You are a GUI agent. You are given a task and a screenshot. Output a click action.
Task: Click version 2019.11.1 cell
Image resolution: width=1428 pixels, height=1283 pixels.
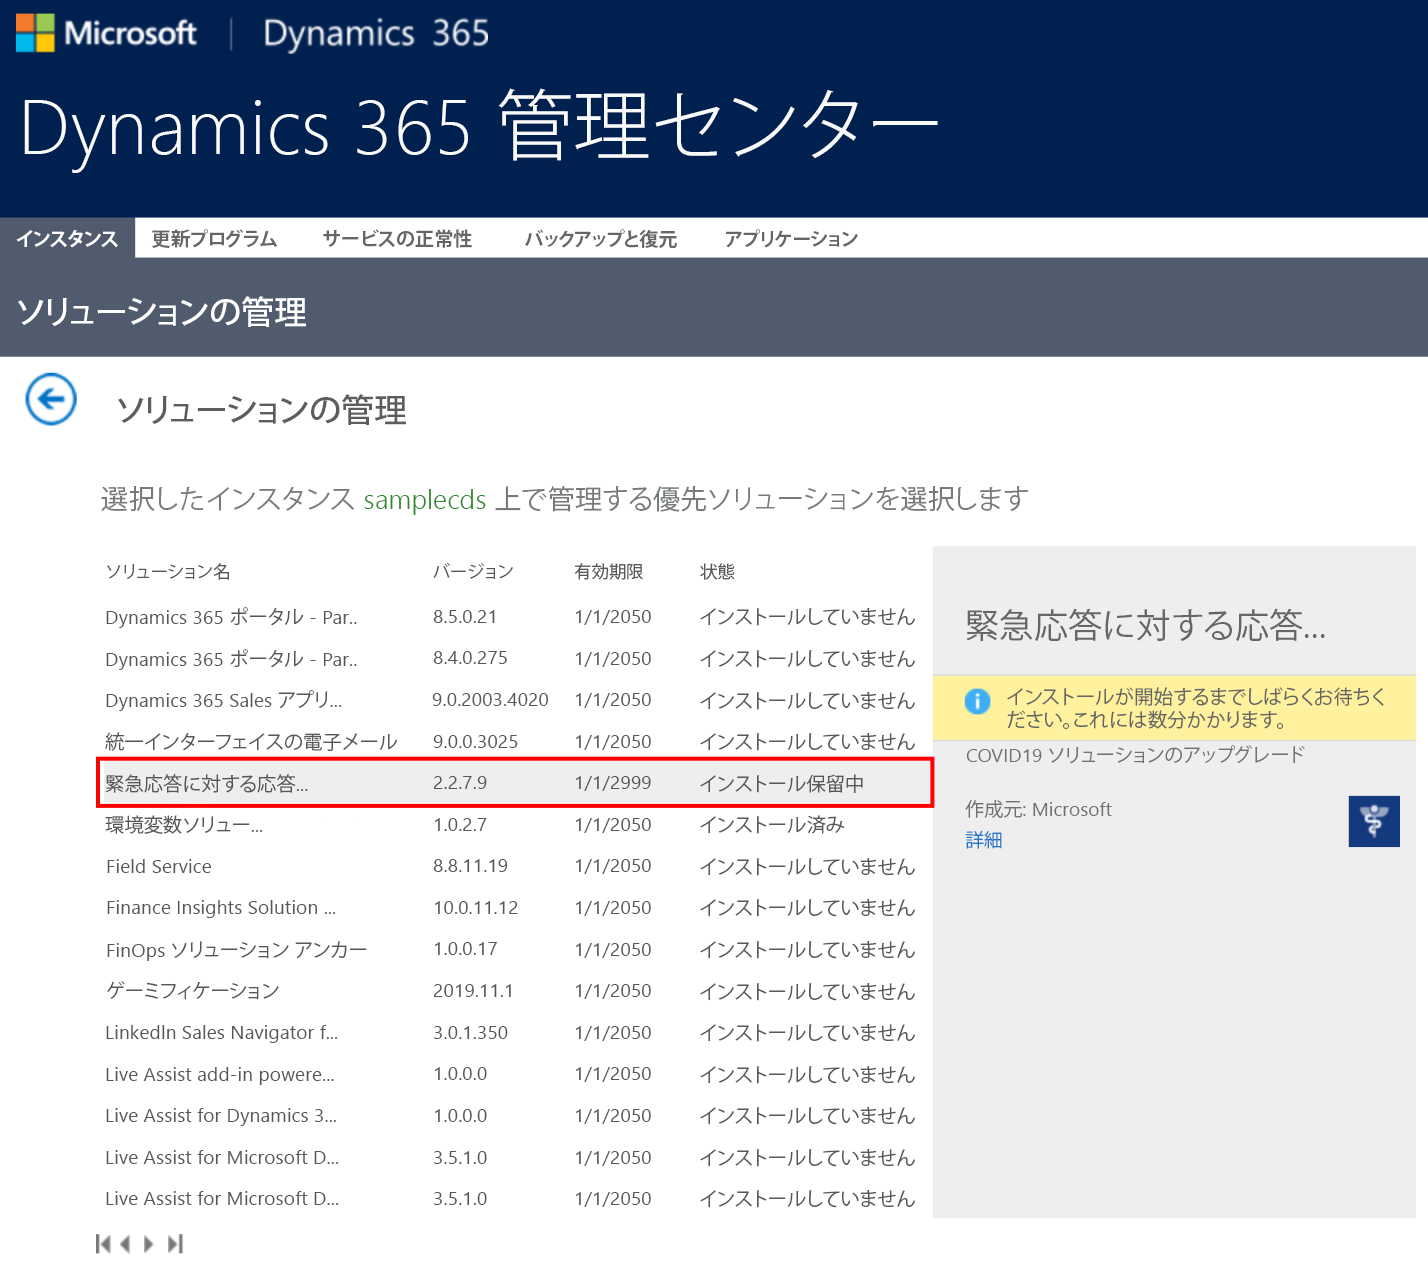473,991
